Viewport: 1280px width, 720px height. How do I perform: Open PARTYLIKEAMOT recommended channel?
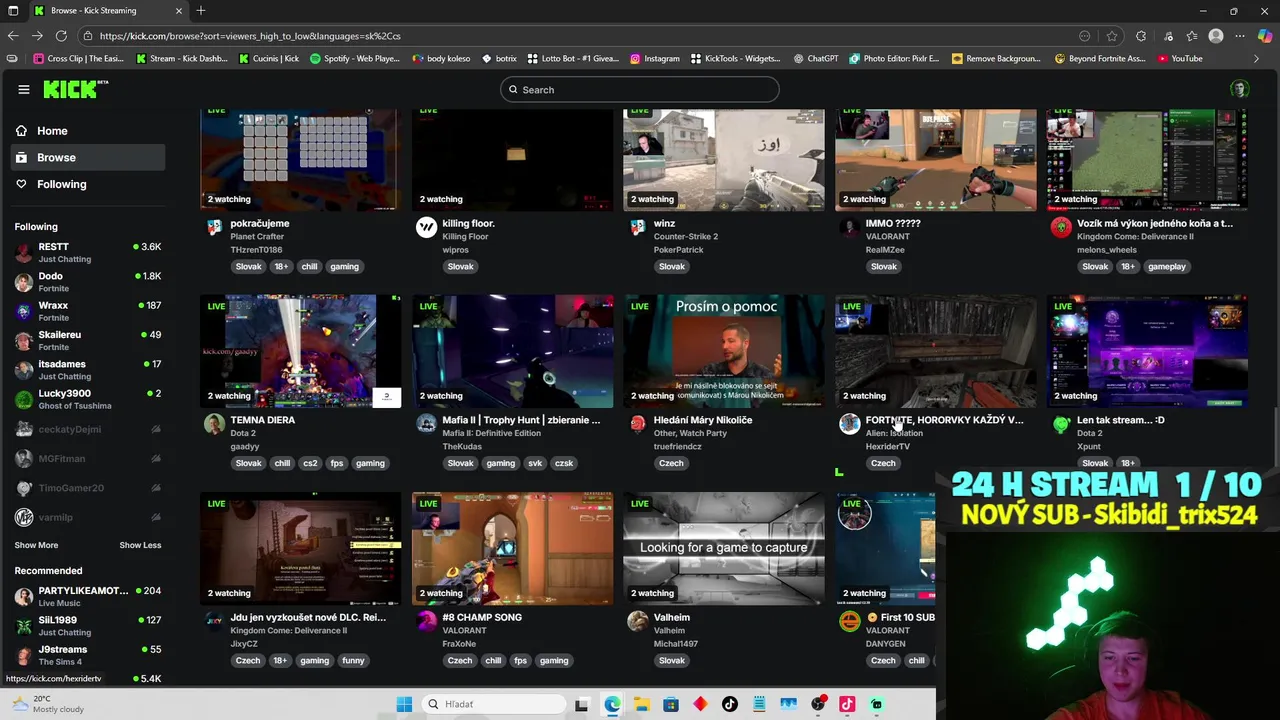pos(88,596)
